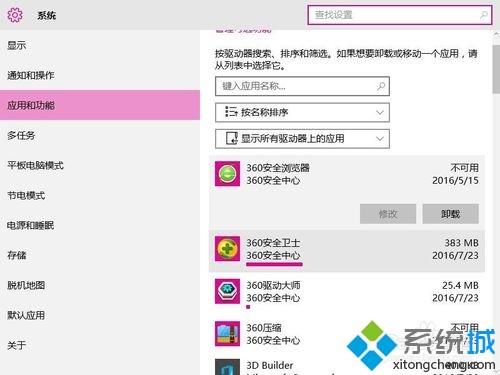
Task: Select the 360安全浏览器 app icon
Action: click(227, 174)
